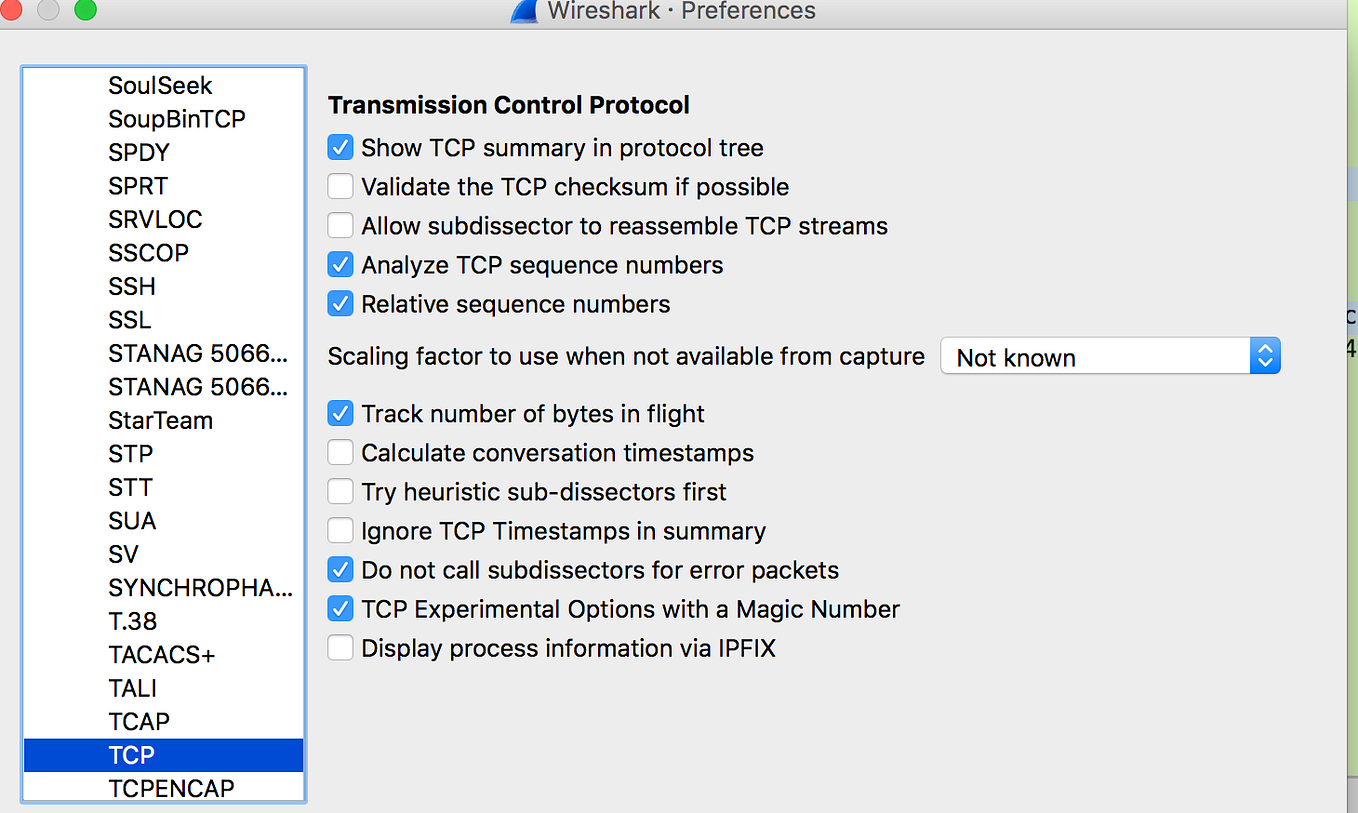Select TCPENCAP protocol in the list
1358x813 pixels.
171,788
